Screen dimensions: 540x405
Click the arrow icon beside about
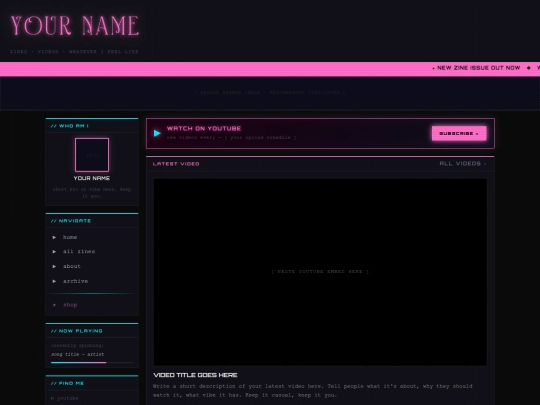point(54,267)
